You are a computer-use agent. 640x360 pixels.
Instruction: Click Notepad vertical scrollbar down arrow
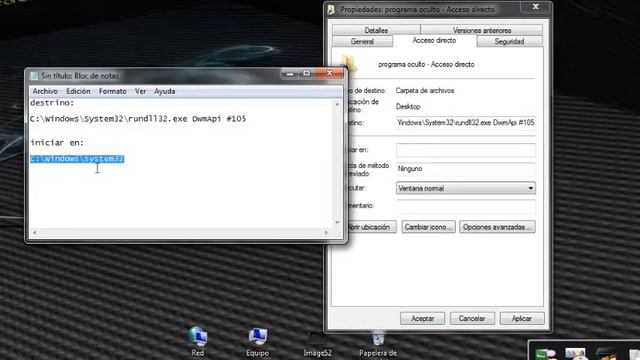(x=337, y=222)
